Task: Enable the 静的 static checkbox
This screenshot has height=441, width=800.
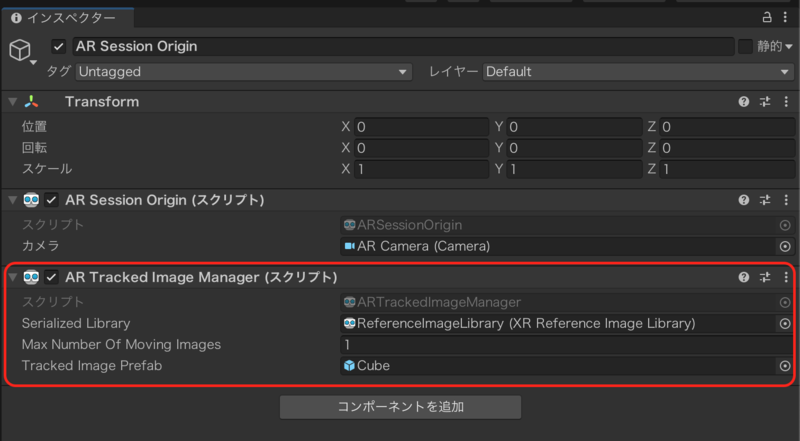Action: coord(745,46)
